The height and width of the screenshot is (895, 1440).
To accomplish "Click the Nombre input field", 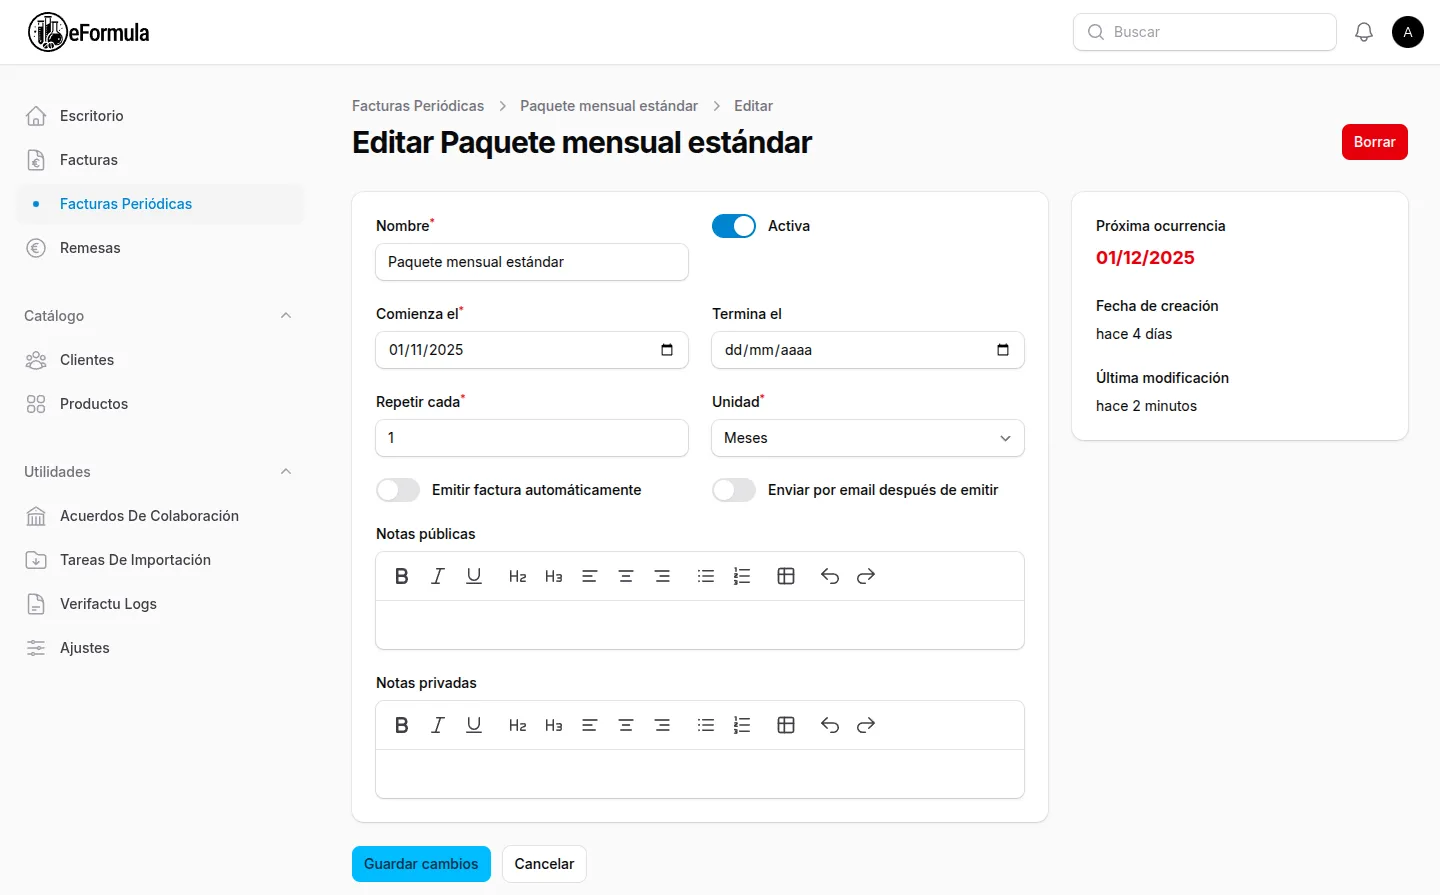I will (532, 262).
